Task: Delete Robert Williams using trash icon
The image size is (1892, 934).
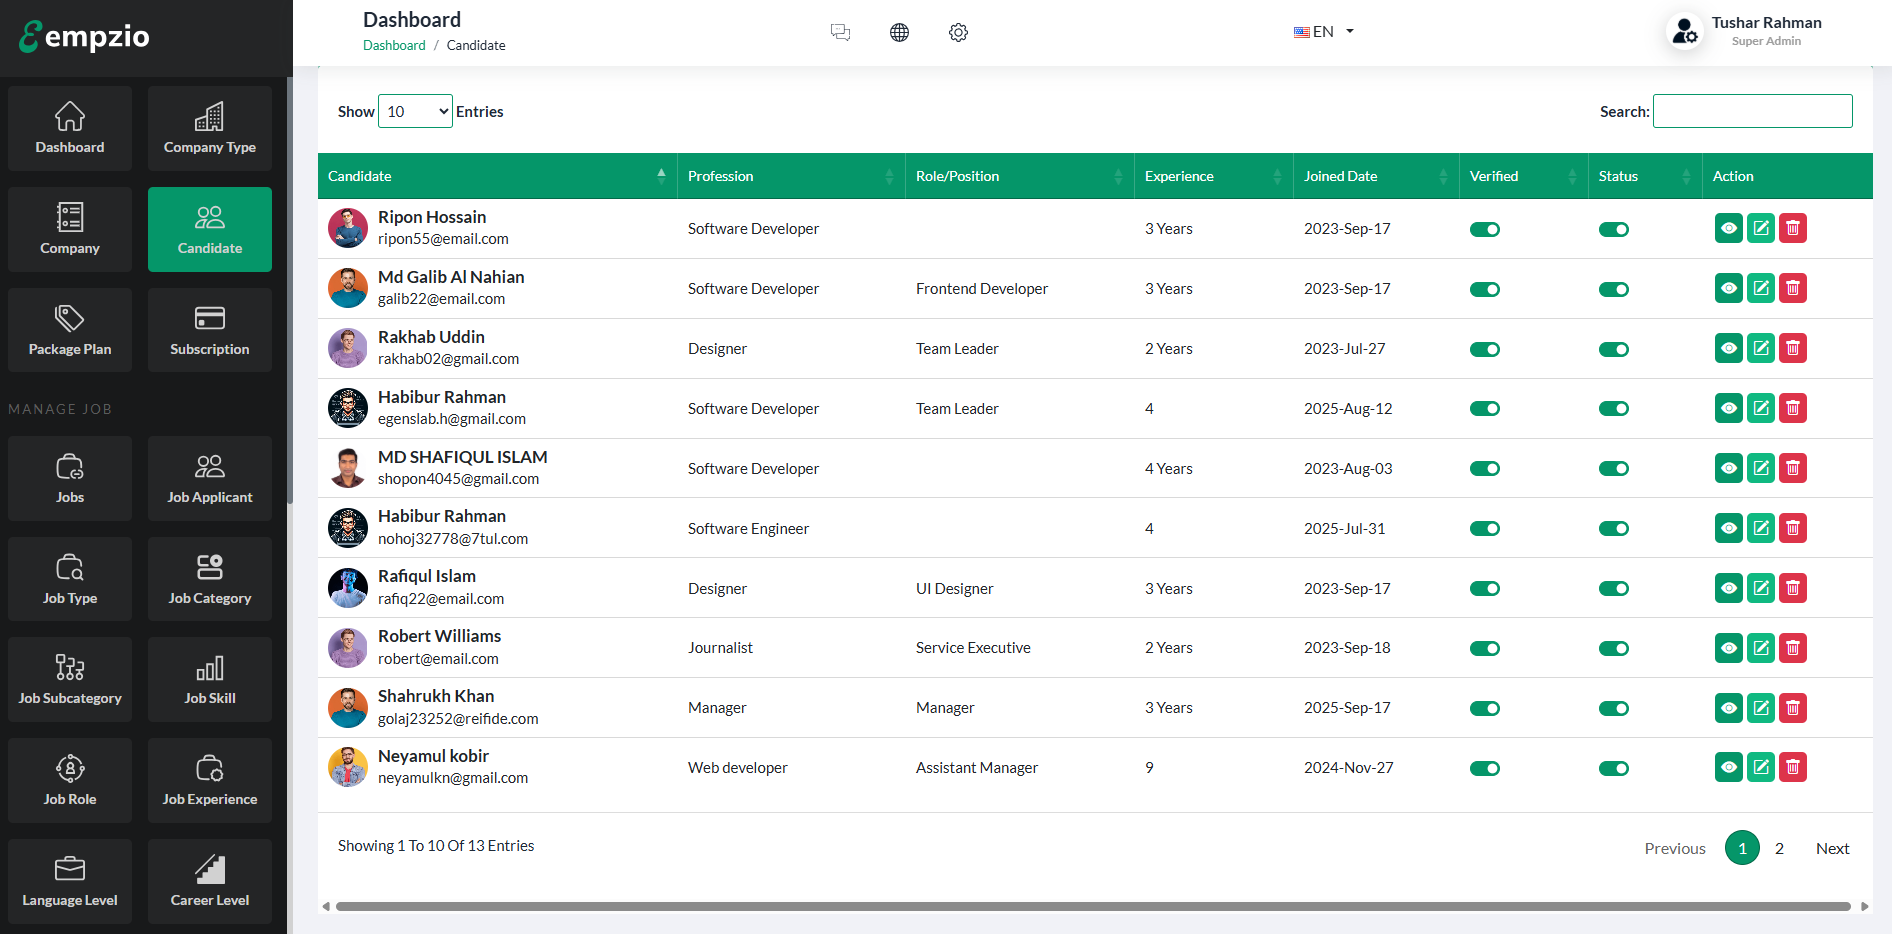Action: pos(1793,648)
